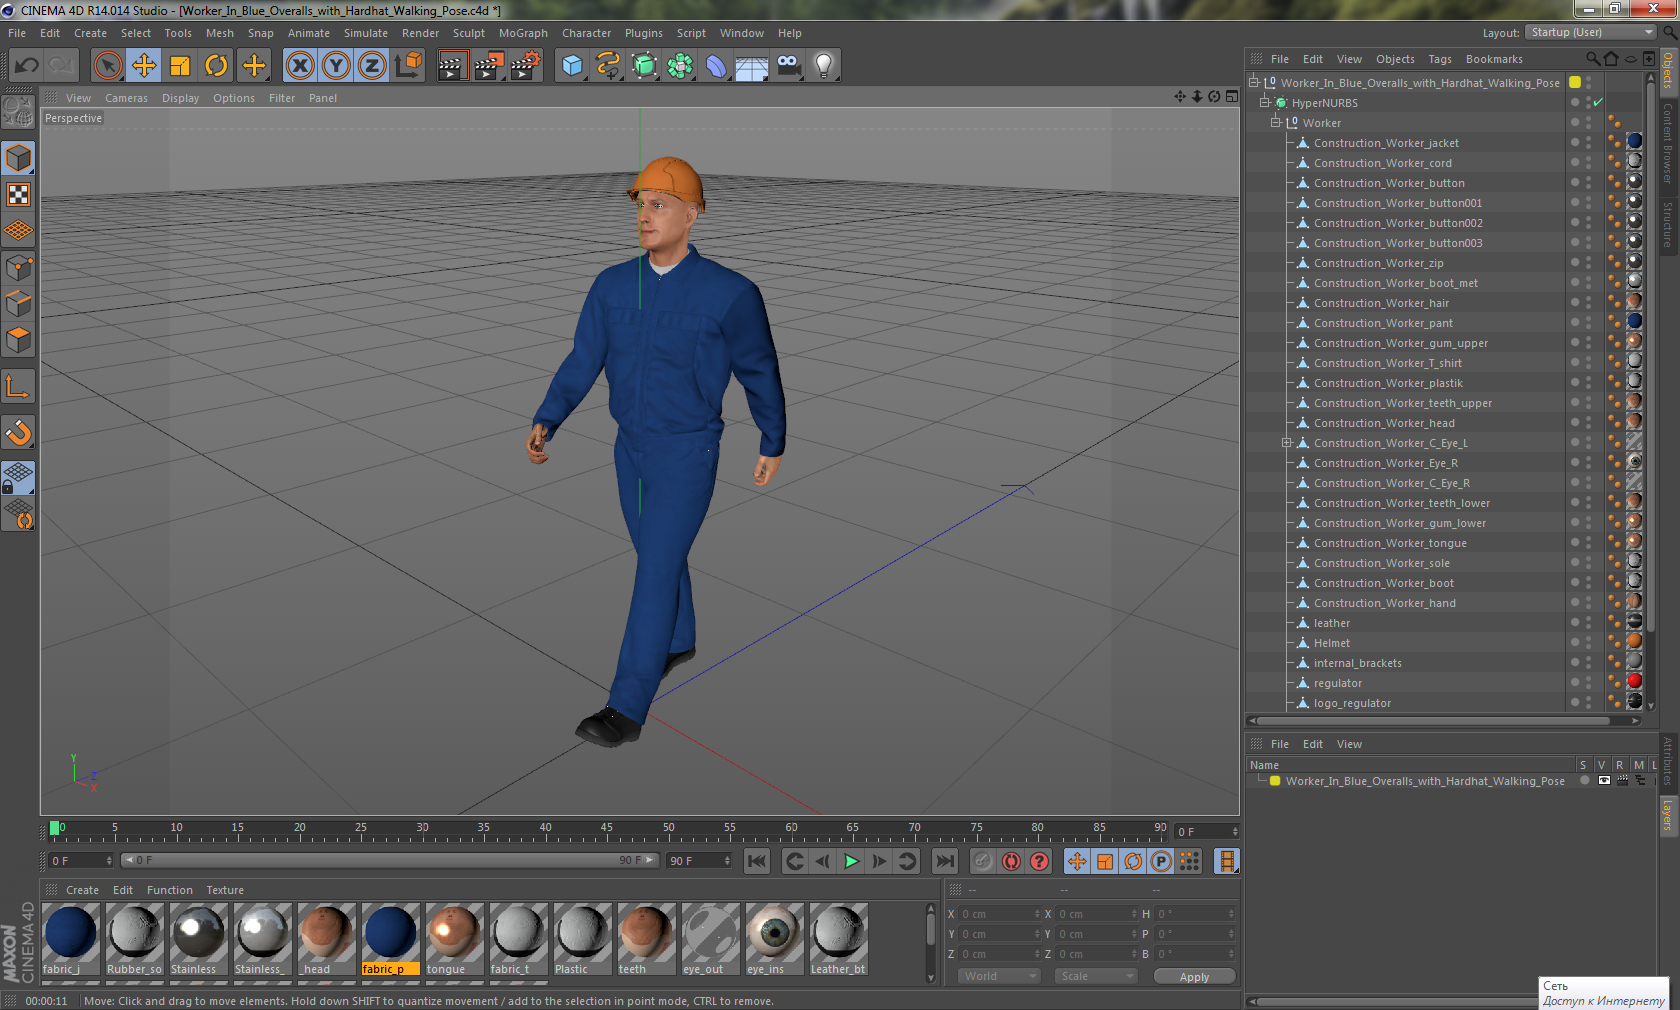Select the Leather_bt material swatch
This screenshot has height=1010, width=1680.
click(x=839, y=939)
